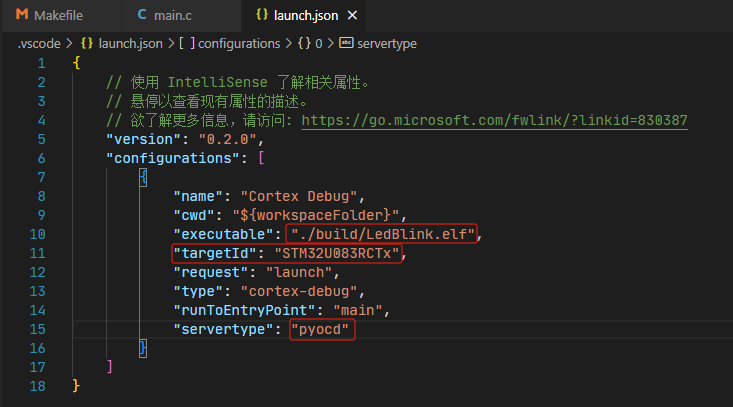This screenshot has height=407, width=733.
Task: Open the launch.json breadcrumb item
Action: 130,43
